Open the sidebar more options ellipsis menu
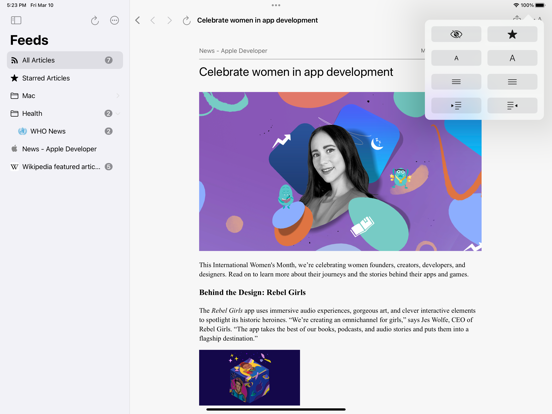 pyautogui.click(x=114, y=20)
